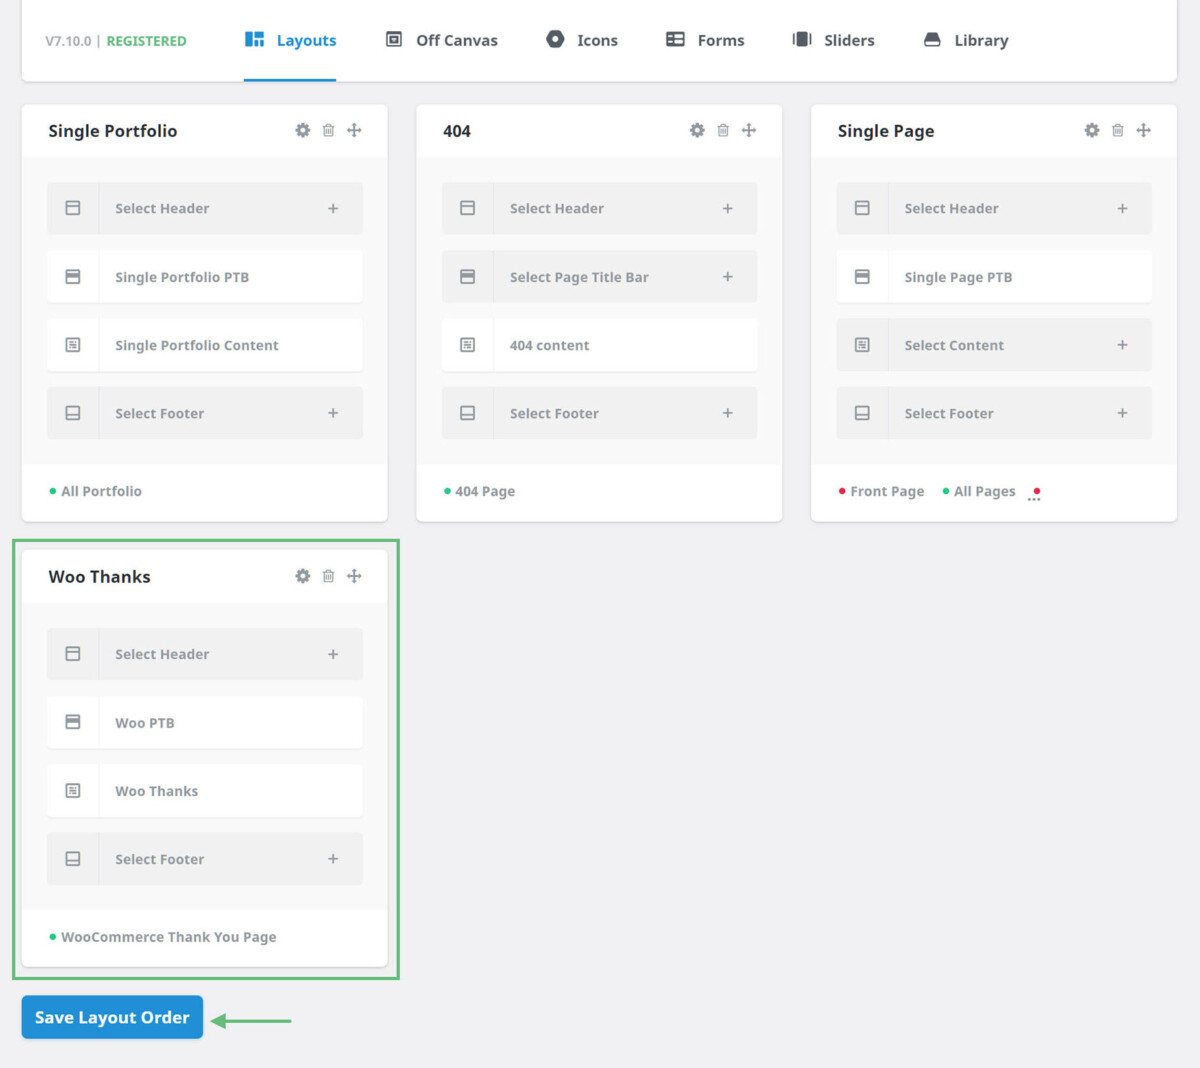Viewport: 1200px width, 1068px height.
Task: Switch to the Off Canvas tab
Action: 441,40
